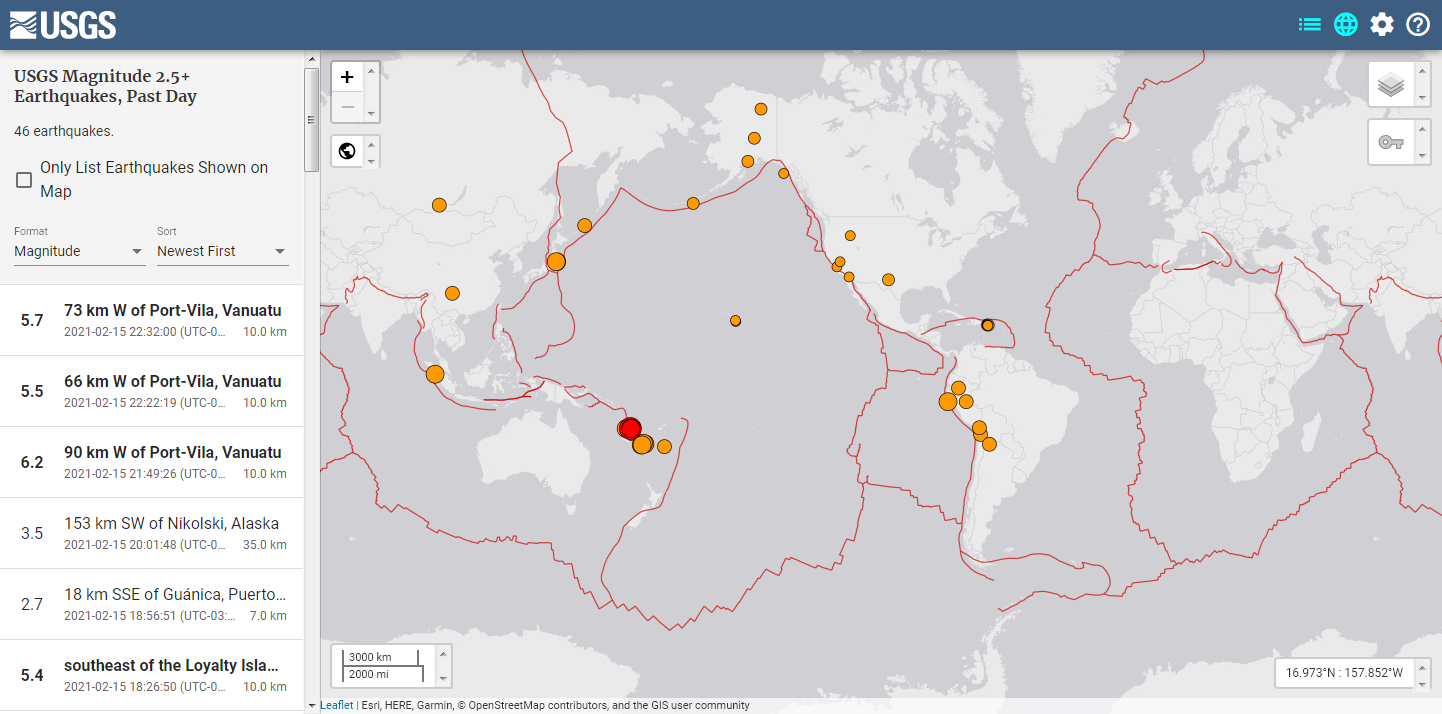
Task: Expand the scale bar control arrows
Action: 444,666
